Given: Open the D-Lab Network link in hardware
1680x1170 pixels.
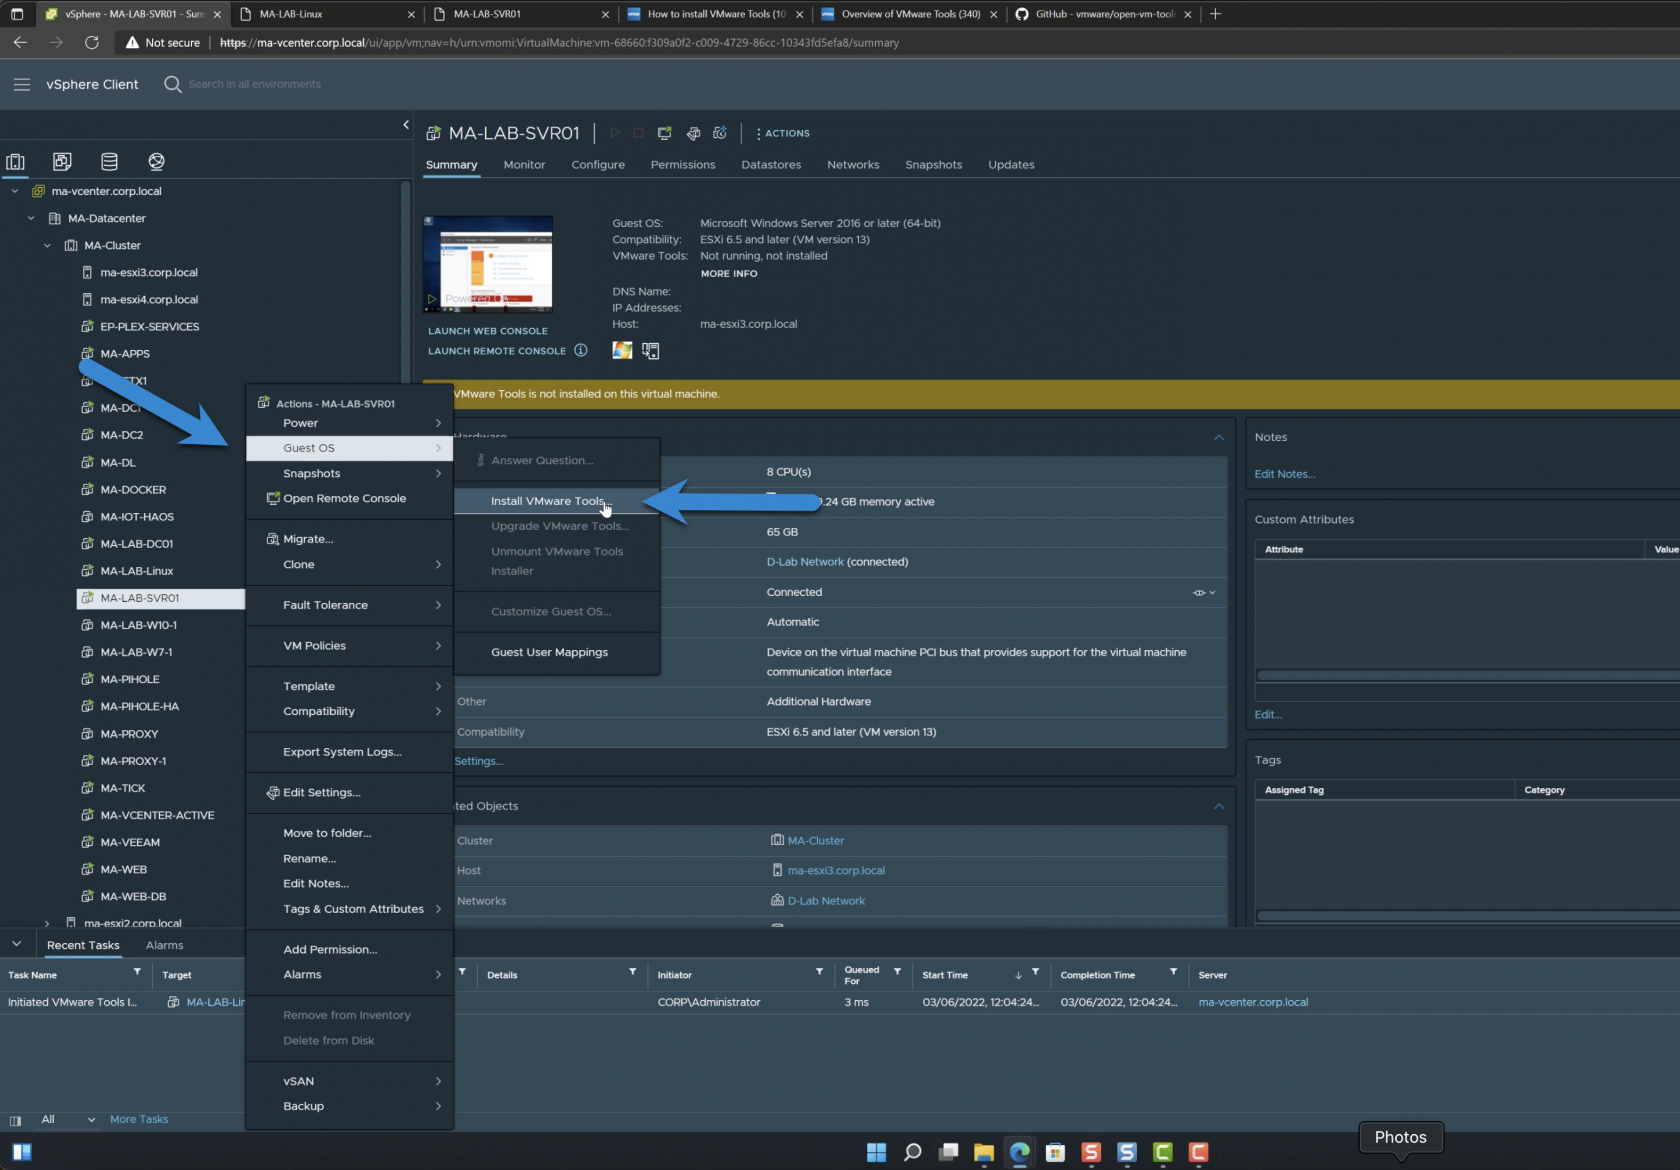Looking at the screenshot, I should [805, 562].
